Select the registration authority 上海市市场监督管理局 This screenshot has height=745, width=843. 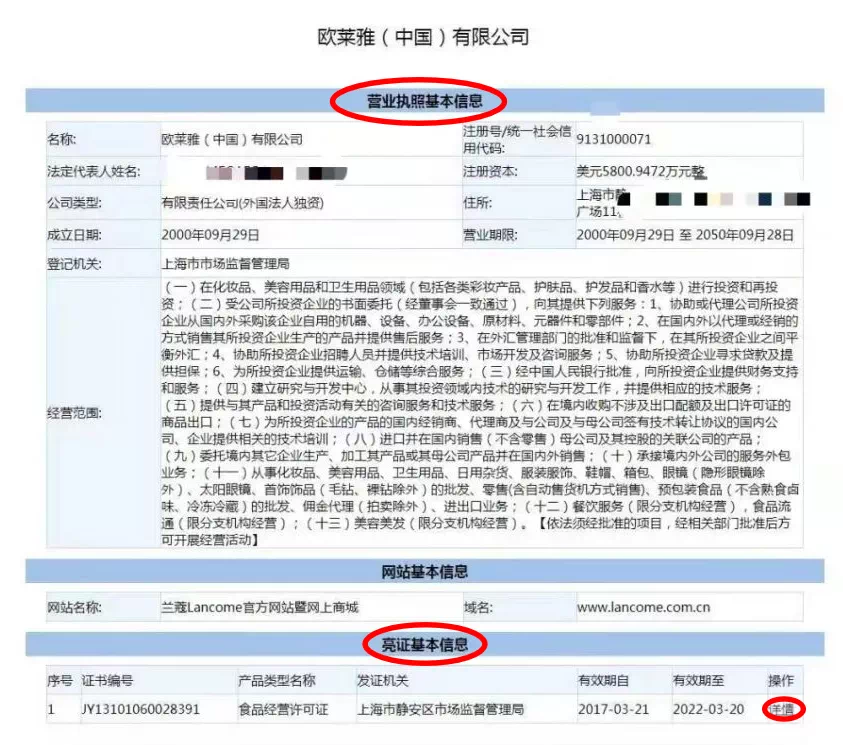click(225, 265)
